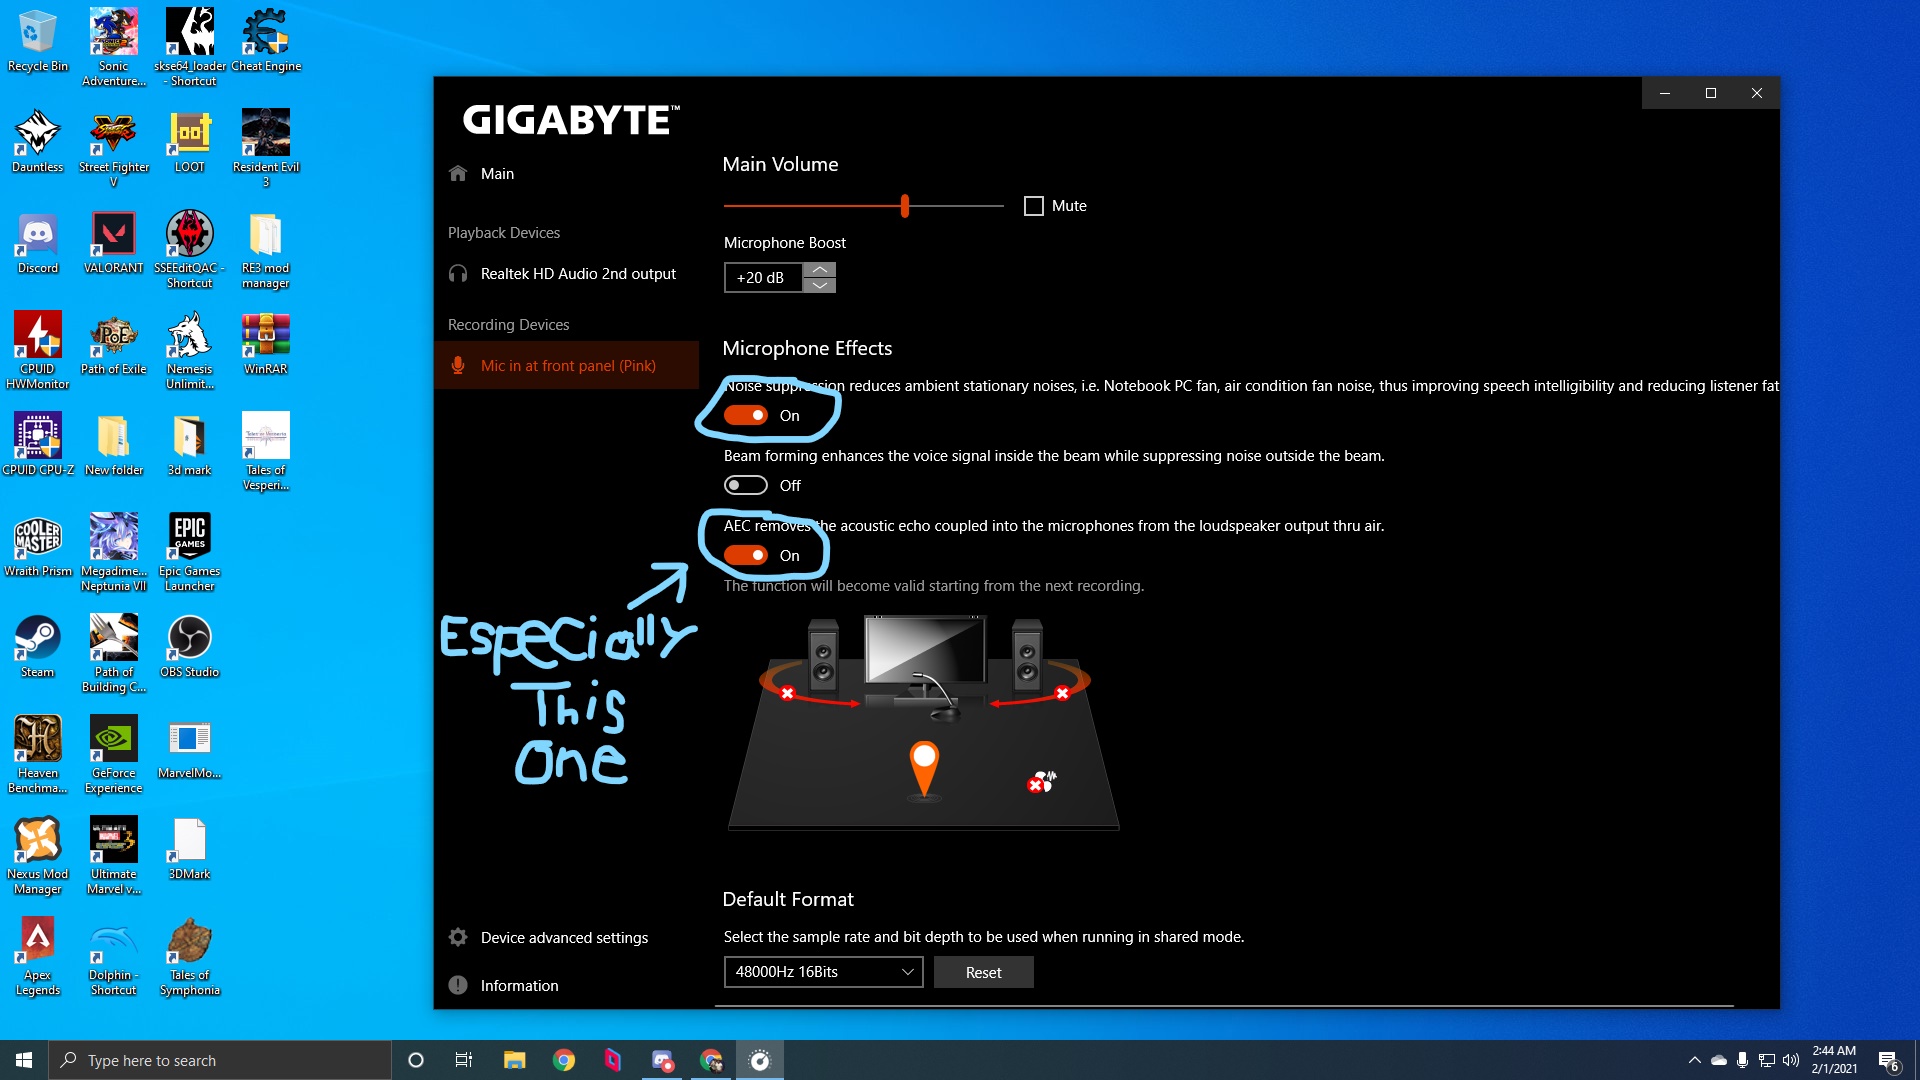Select Street Fighter V desktop icon
Screen dimensions: 1920x1080
coord(114,149)
